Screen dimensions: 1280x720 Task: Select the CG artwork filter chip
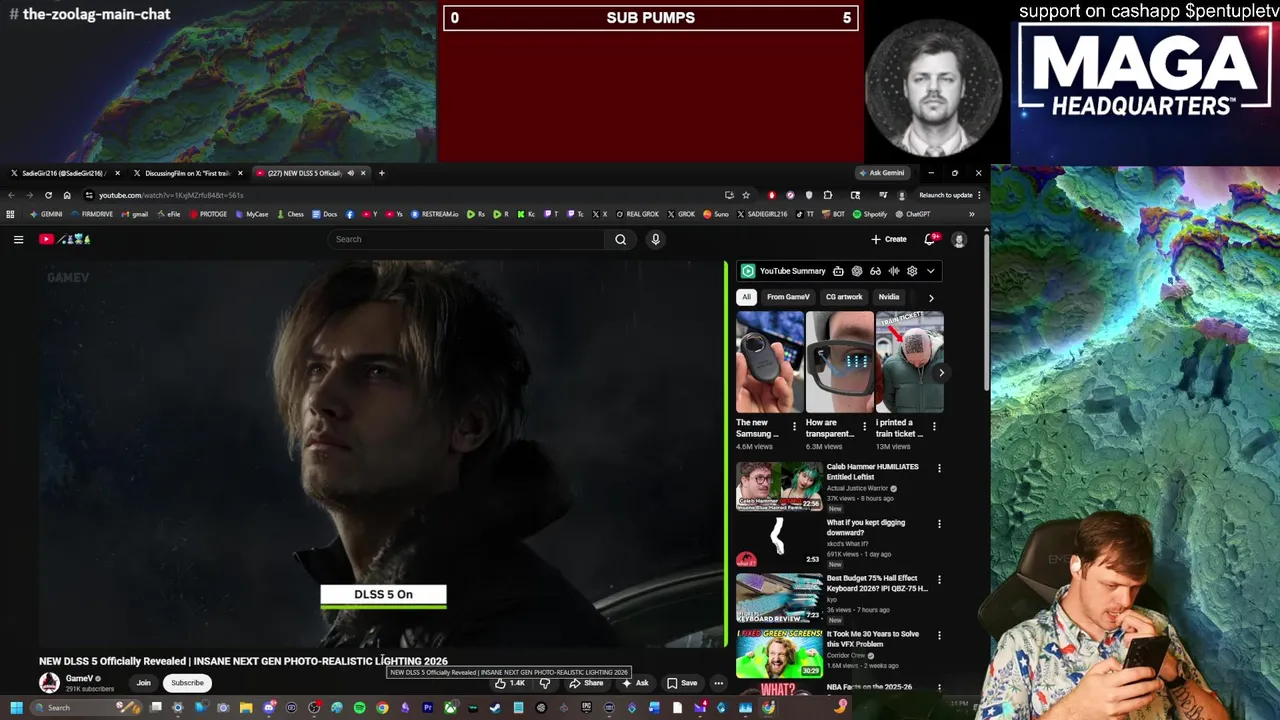844,297
